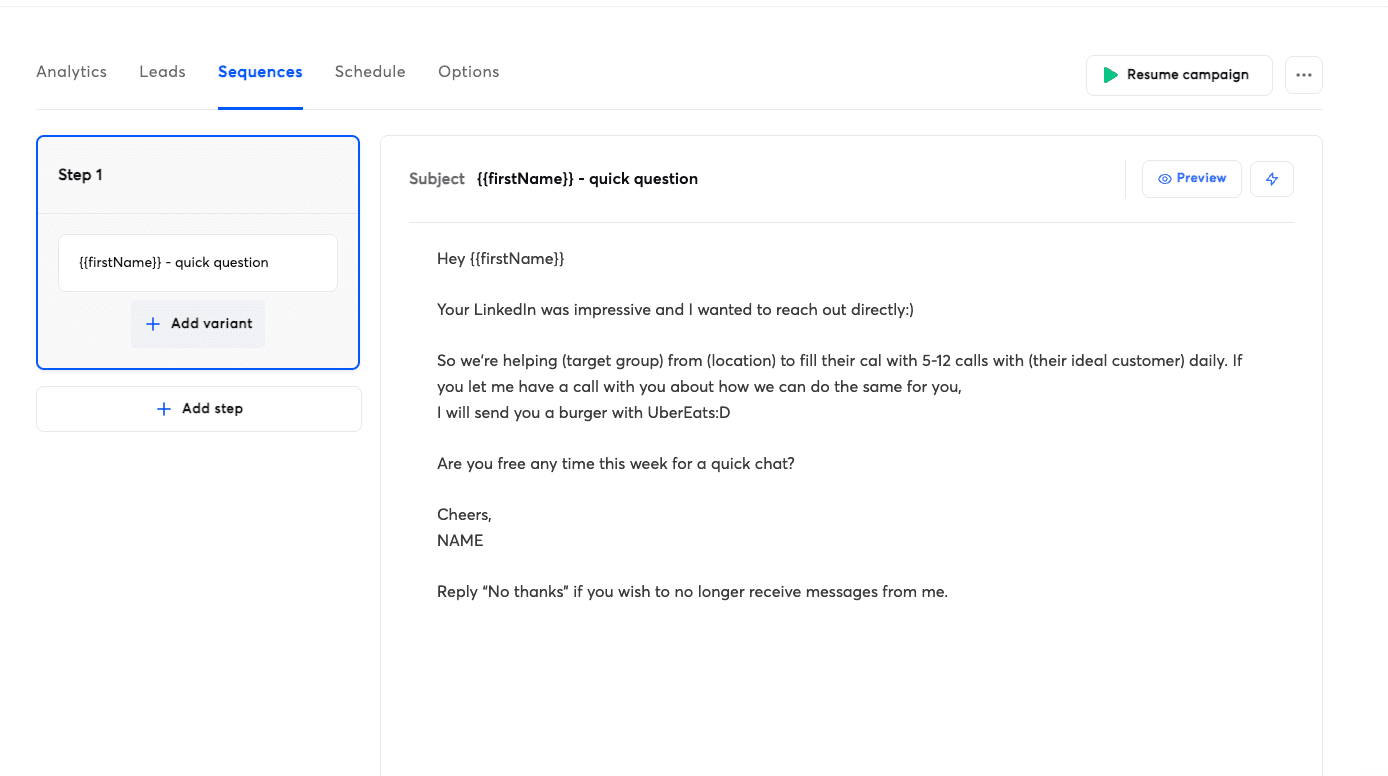Open the Leads tab
This screenshot has width=1388, height=776.
162,72
